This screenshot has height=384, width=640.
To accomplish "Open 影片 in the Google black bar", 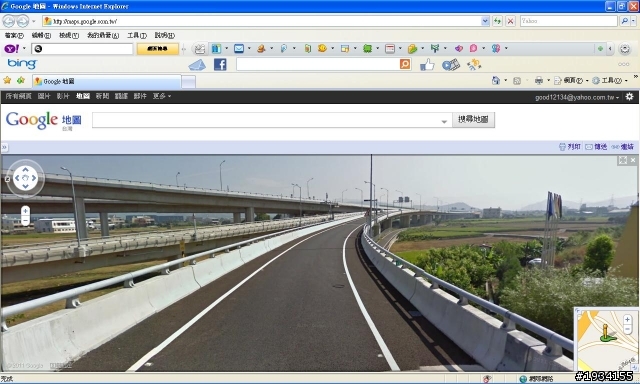I will point(63,96).
